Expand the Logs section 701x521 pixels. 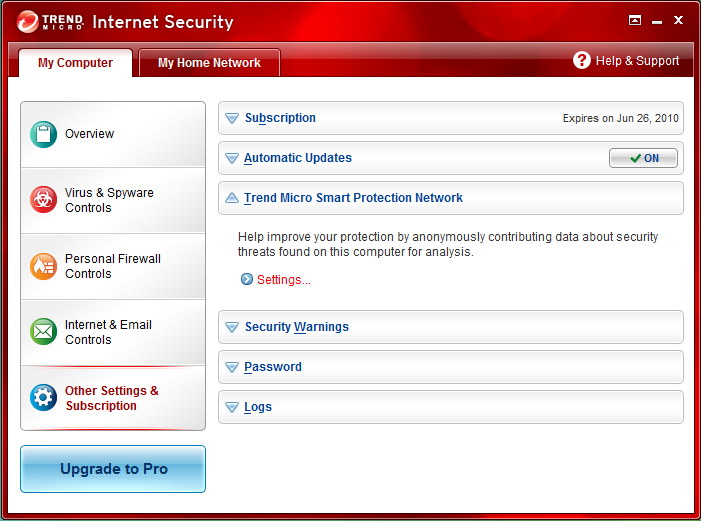451,407
